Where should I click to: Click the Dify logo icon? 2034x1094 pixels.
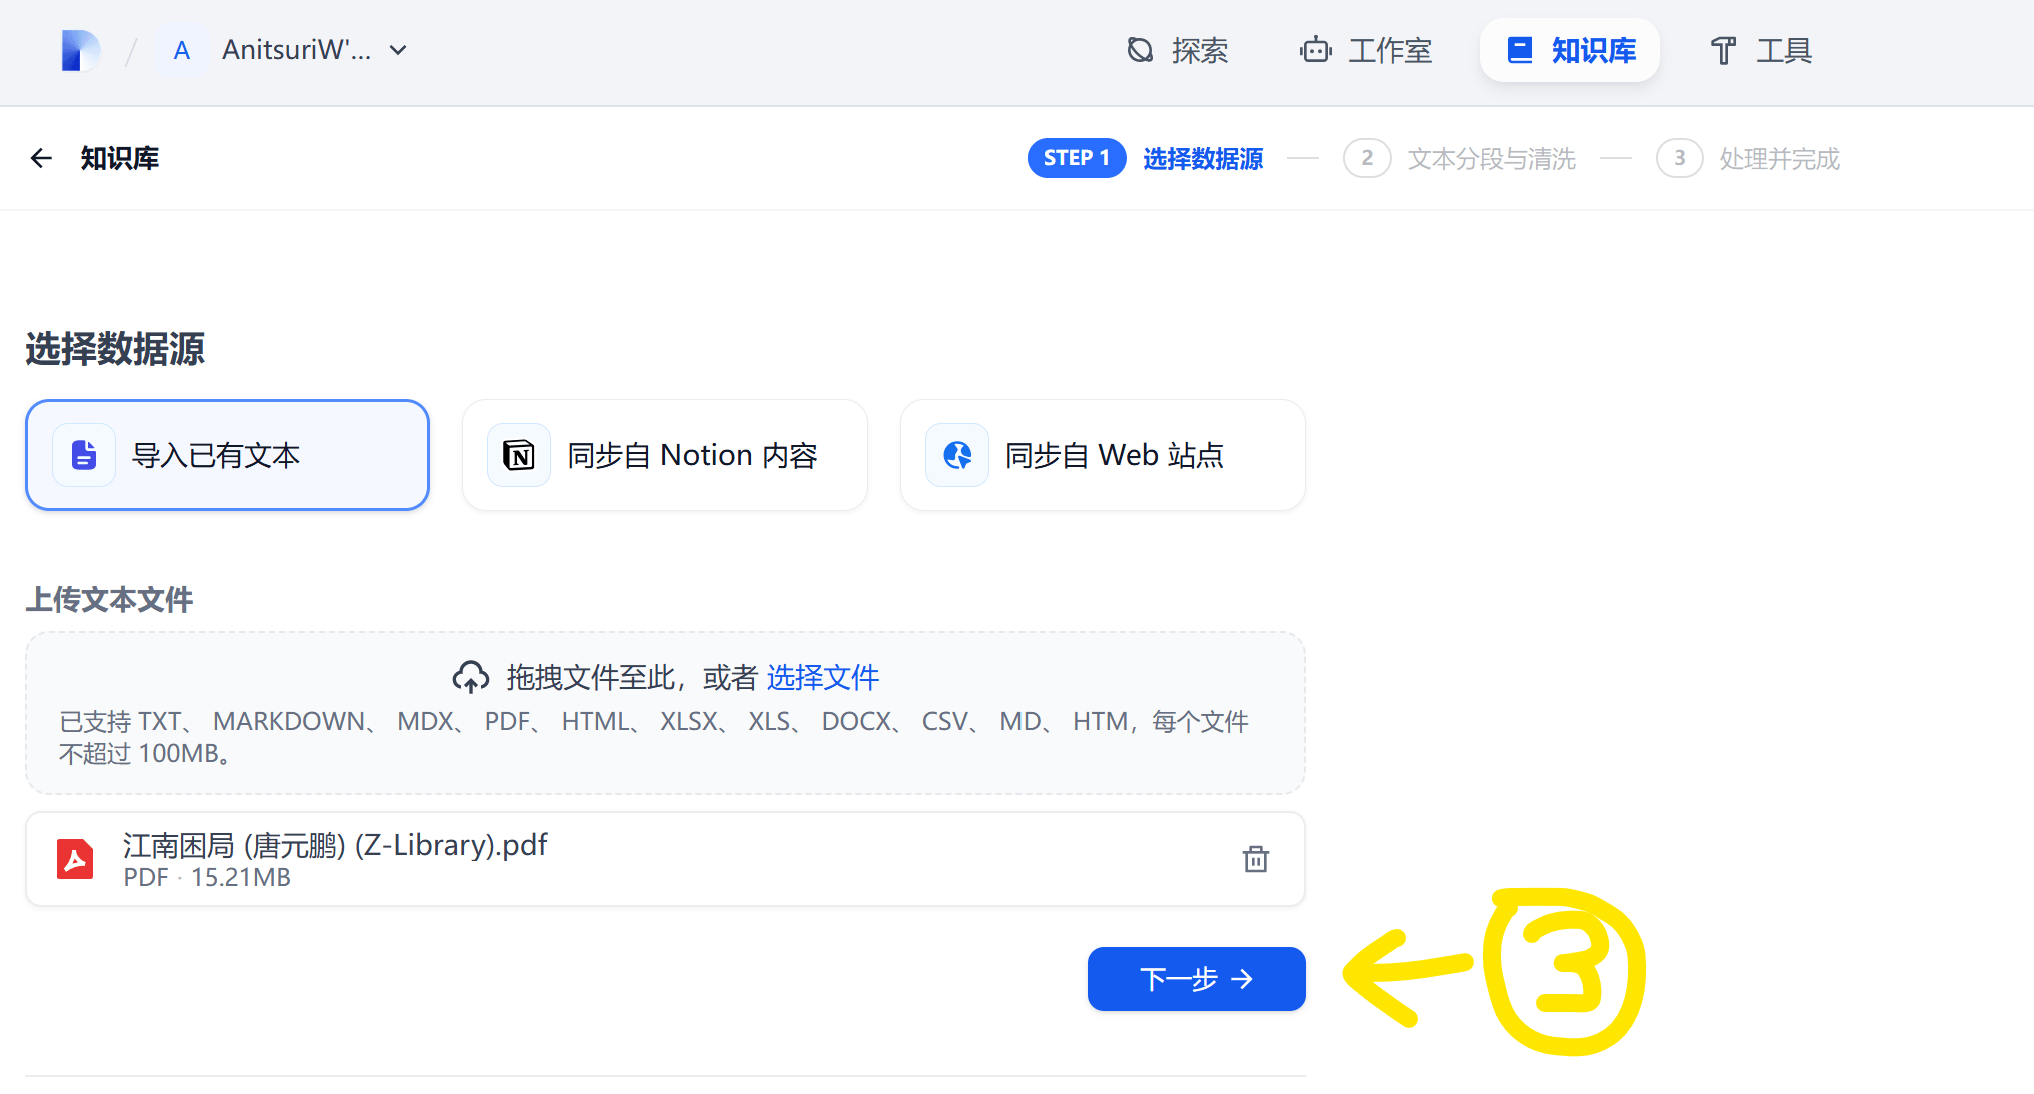click(80, 50)
